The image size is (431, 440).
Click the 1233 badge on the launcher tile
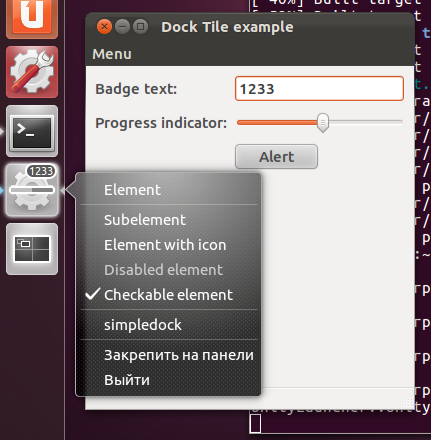(x=41, y=171)
